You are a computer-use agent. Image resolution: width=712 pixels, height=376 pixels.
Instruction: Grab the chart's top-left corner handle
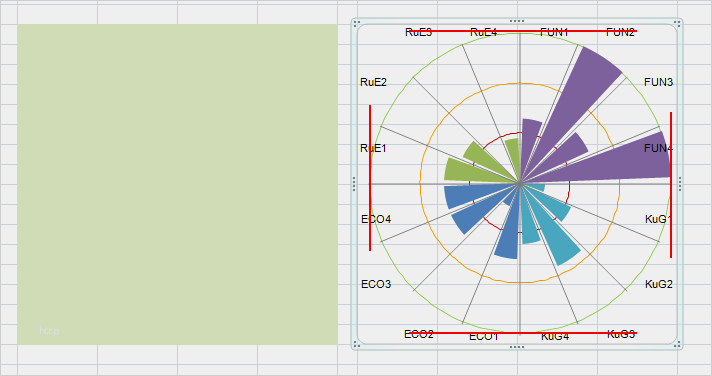356,24
